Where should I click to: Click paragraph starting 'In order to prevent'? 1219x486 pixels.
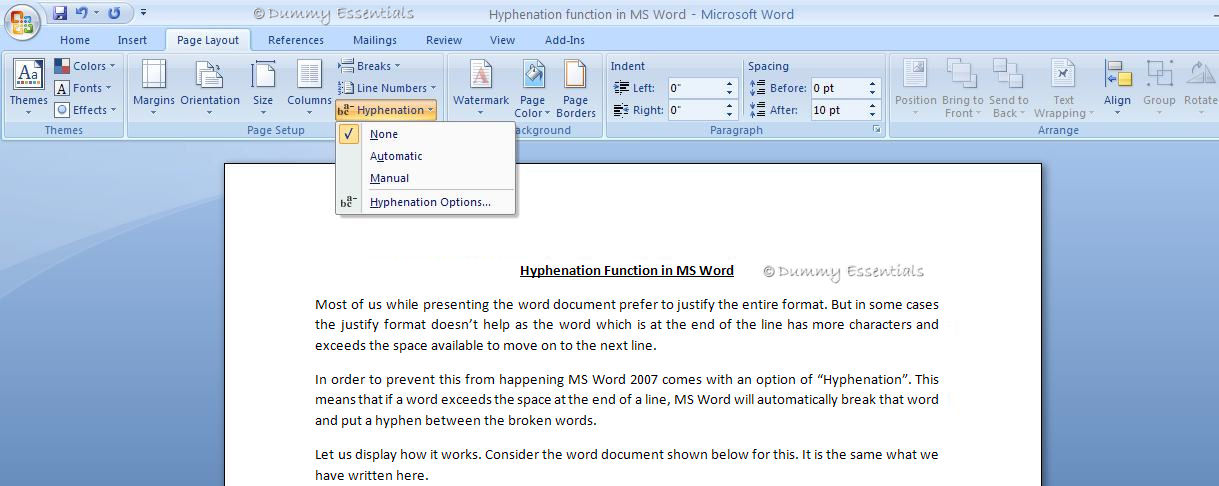coord(627,400)
